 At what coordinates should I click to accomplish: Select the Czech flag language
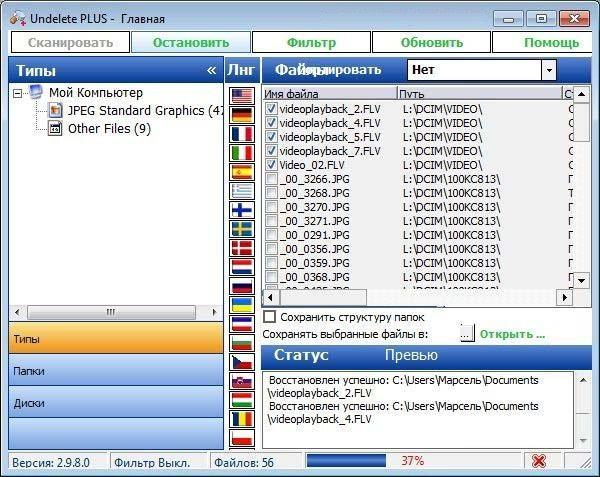242,362
